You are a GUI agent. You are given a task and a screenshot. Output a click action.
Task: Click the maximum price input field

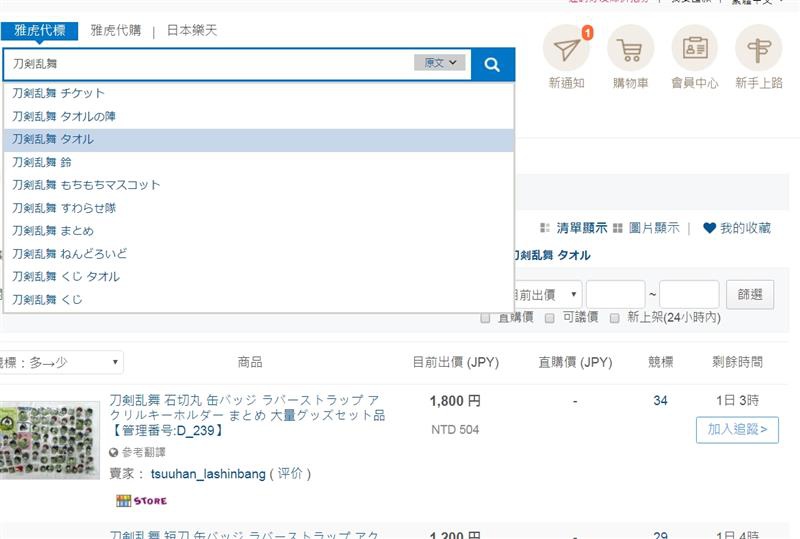click(689, 295)
